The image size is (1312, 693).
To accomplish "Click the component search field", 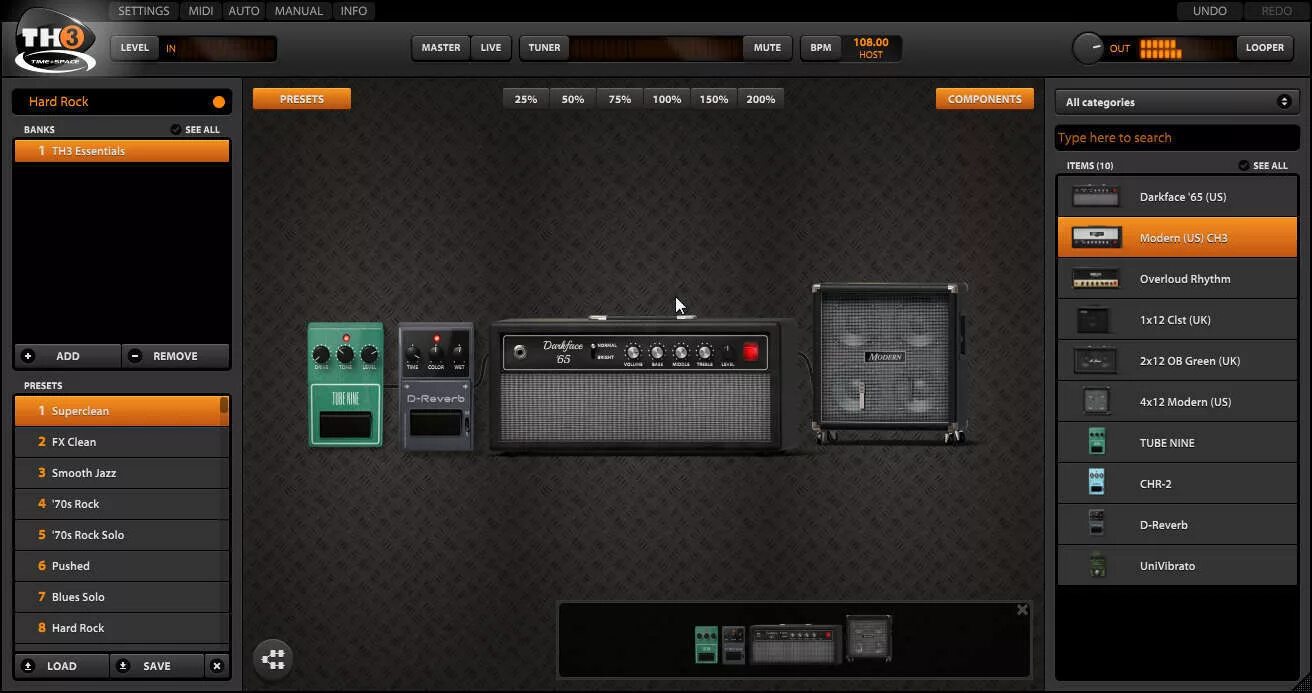I will pyautogui.click(x=1176, y=137).
